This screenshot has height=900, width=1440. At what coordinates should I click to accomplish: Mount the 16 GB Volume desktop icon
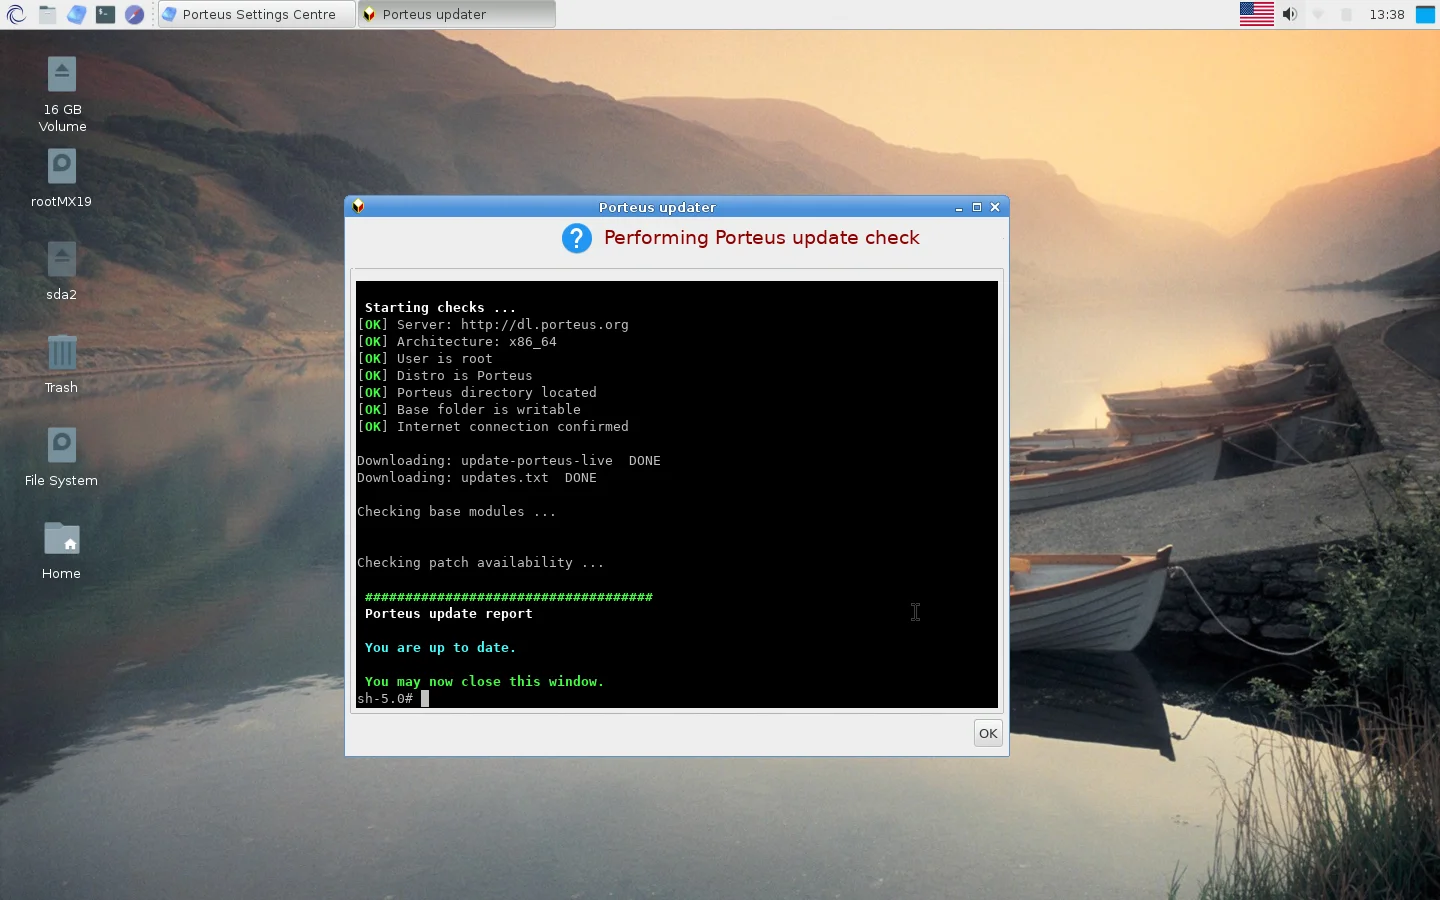[62, 72]
